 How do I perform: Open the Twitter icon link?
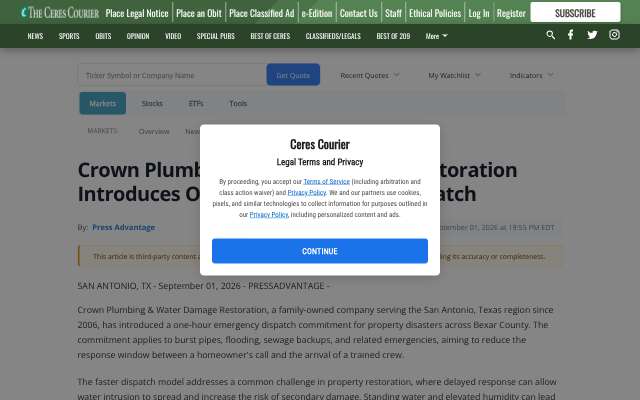tap(592, 35)
